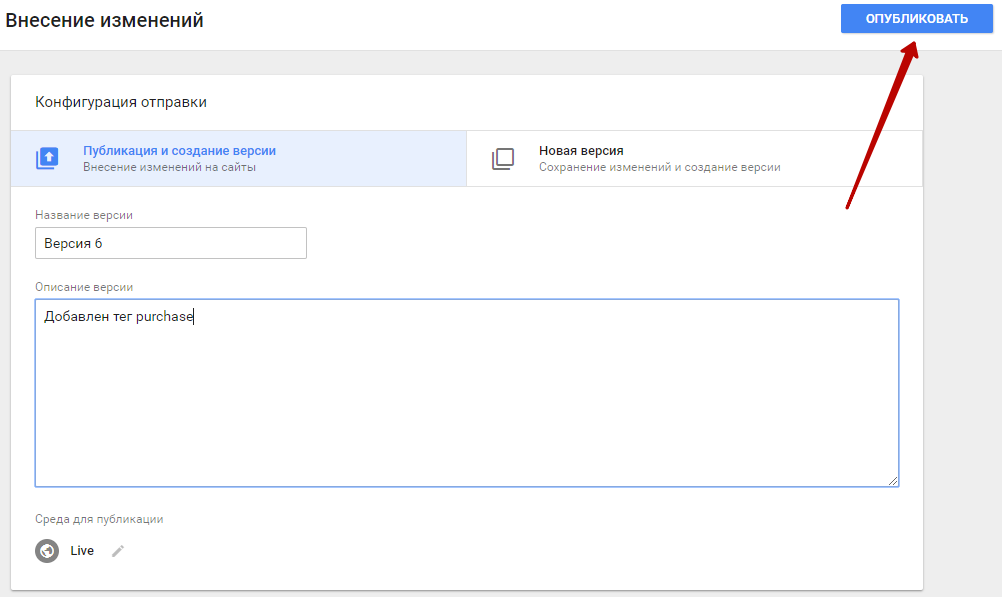Click the Live environment globe icon
Screen dimensions: 1002x597
tap(47, 551)
